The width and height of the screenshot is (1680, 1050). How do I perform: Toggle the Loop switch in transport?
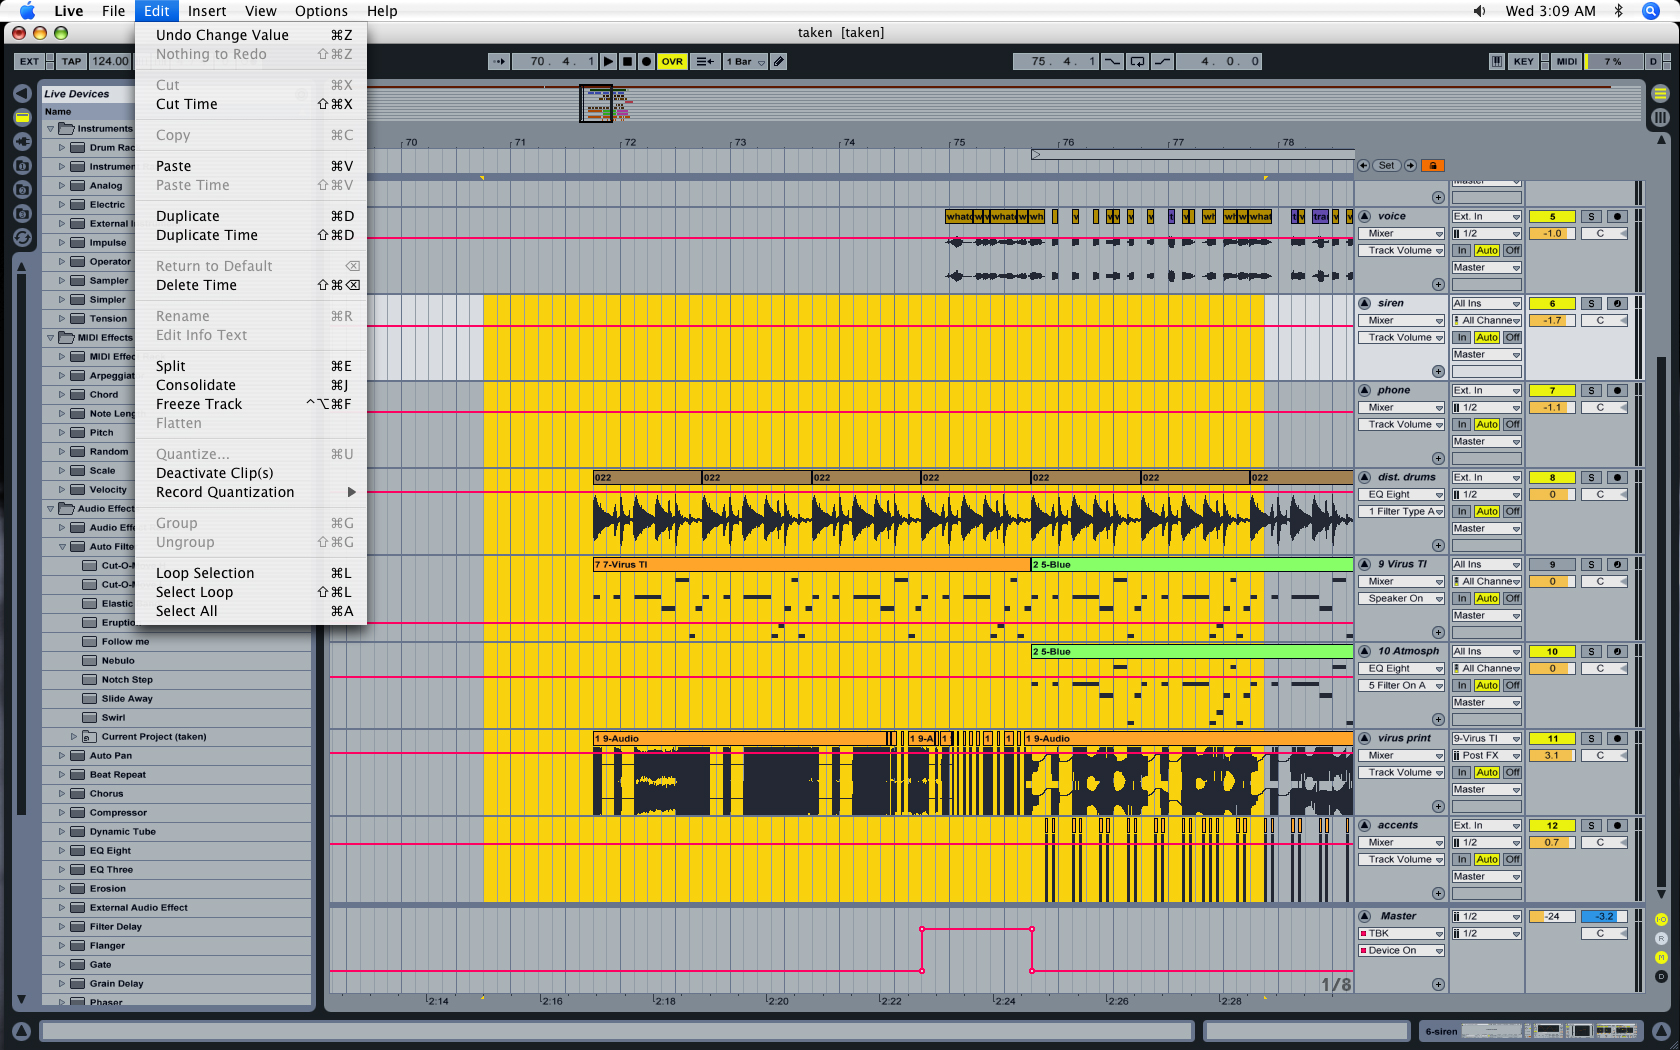1138,61
